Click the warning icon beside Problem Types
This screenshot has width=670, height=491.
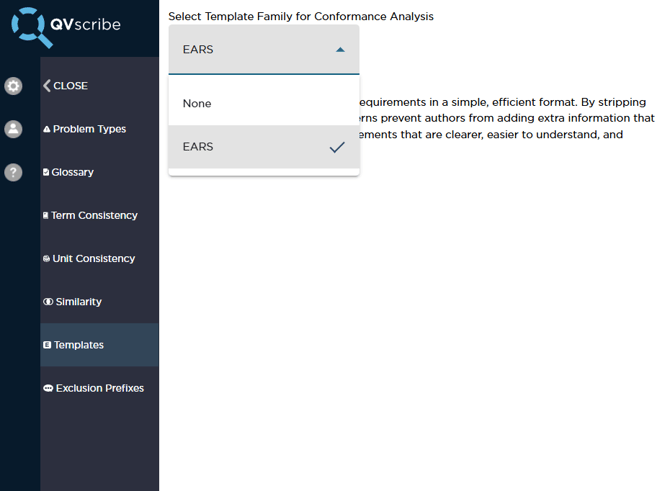click(x=47, y=129)
